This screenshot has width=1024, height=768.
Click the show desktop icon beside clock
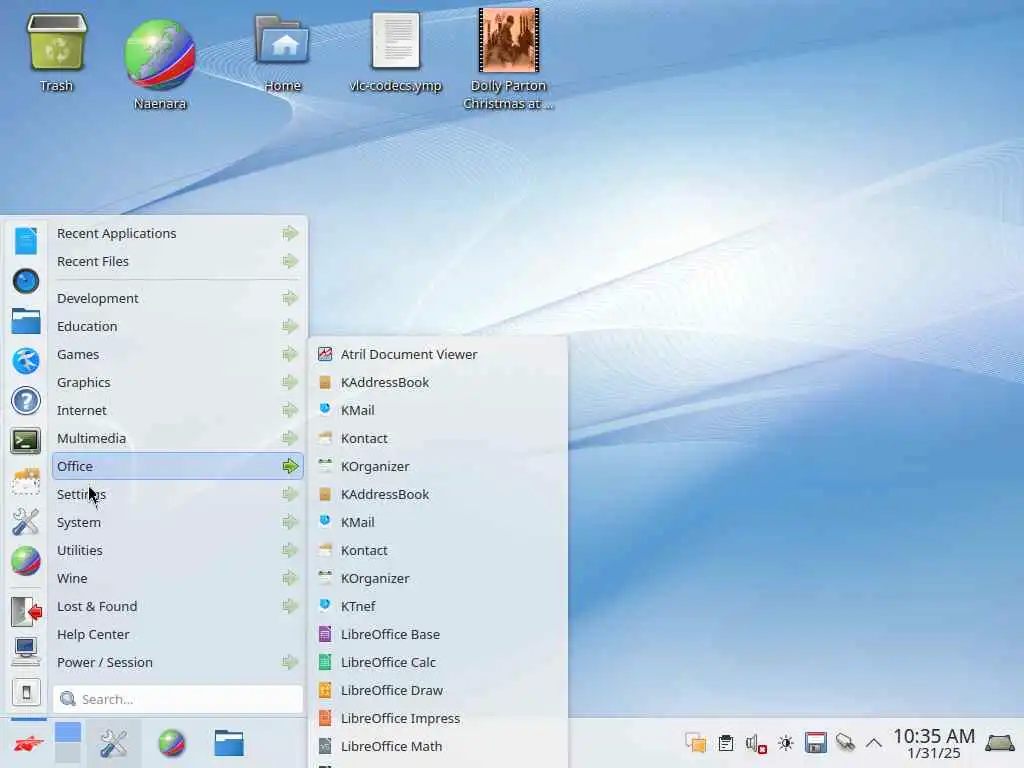click(1000, 743)
